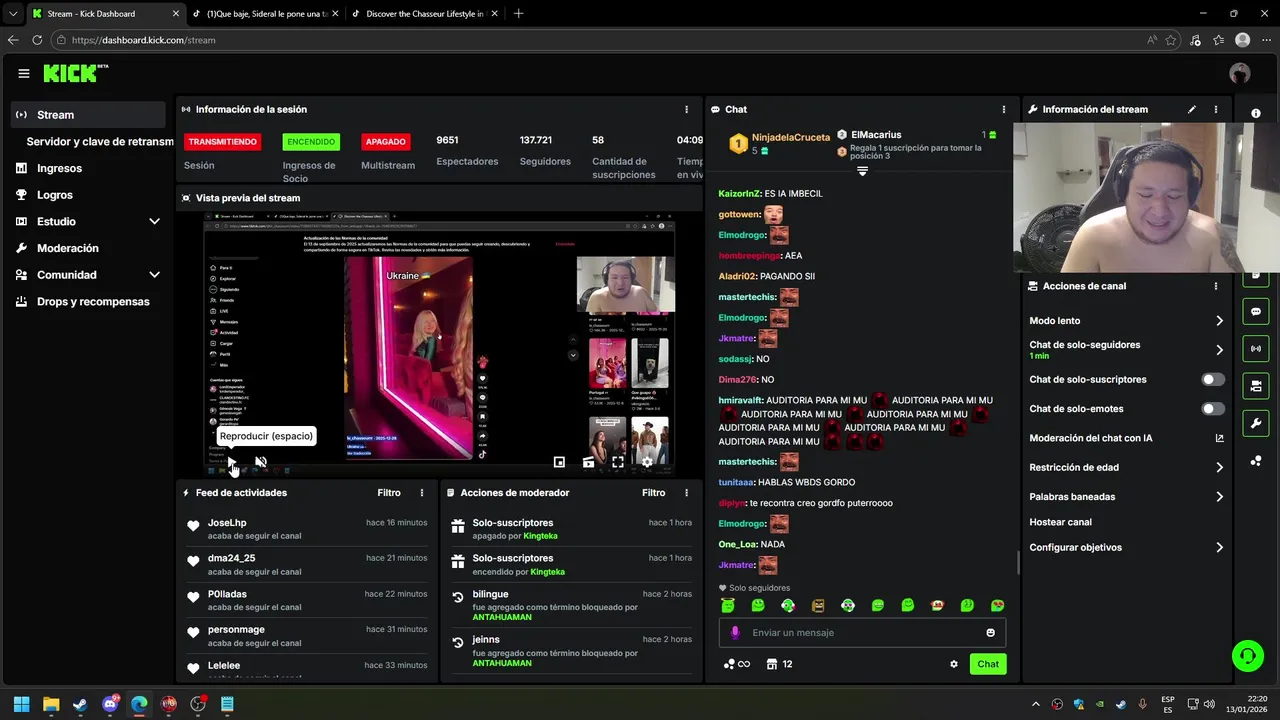Select Stream in the left sidebar

click(88, 115)
